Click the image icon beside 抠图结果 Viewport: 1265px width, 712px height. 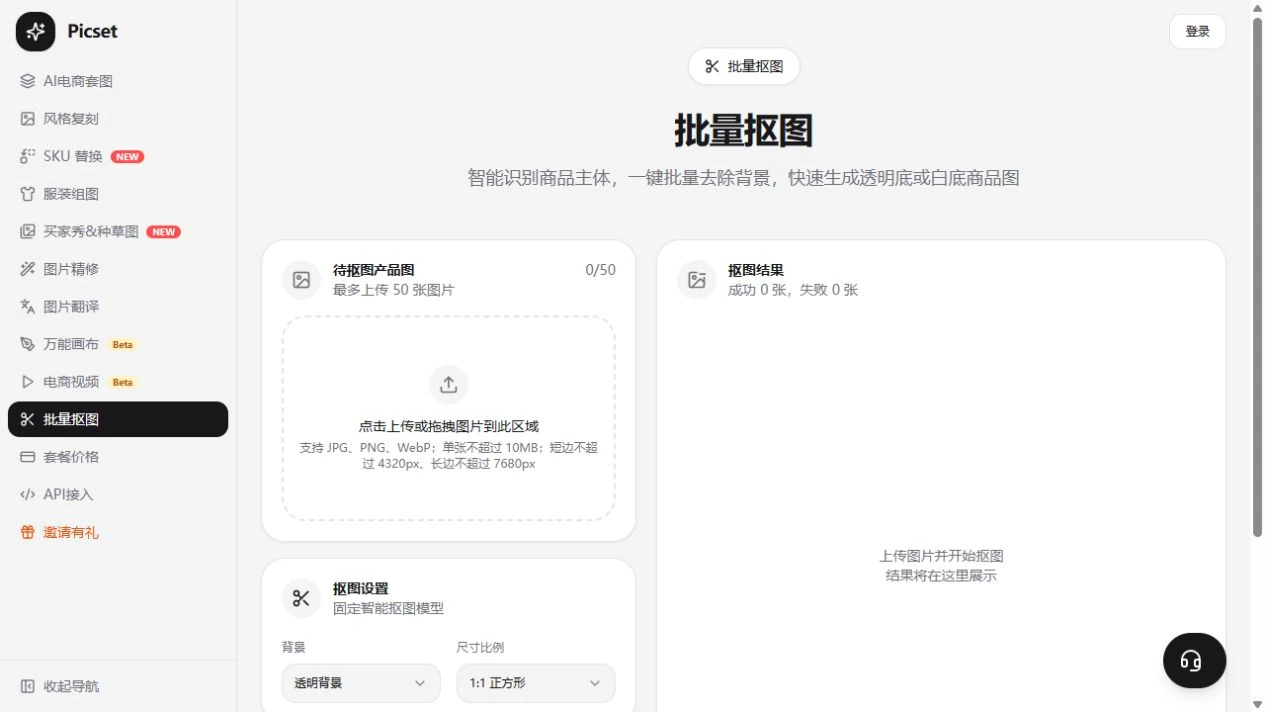pos(697,280)
